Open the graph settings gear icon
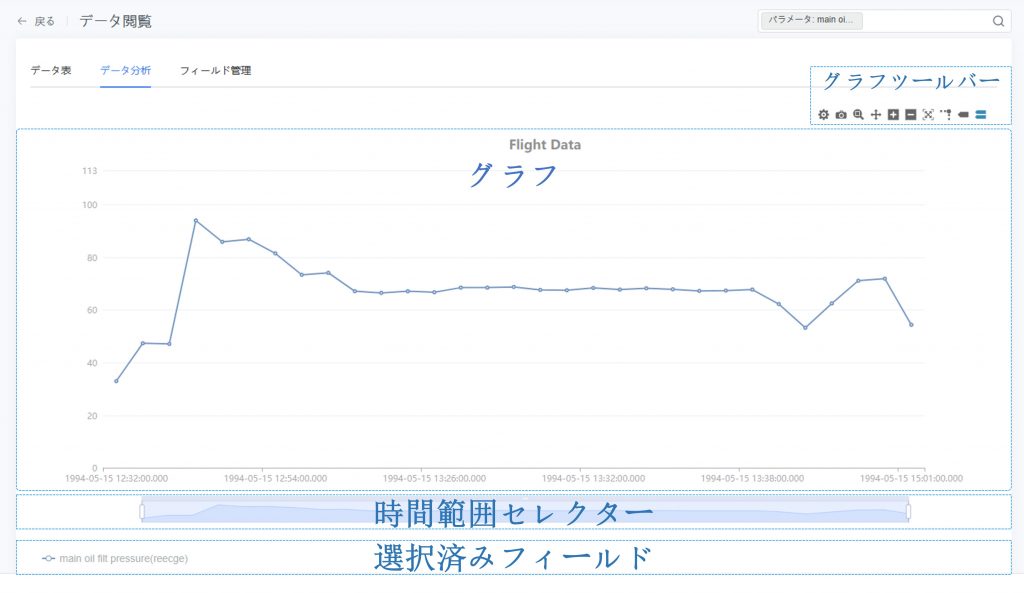1024x593 pixels. tap(824, 115)
